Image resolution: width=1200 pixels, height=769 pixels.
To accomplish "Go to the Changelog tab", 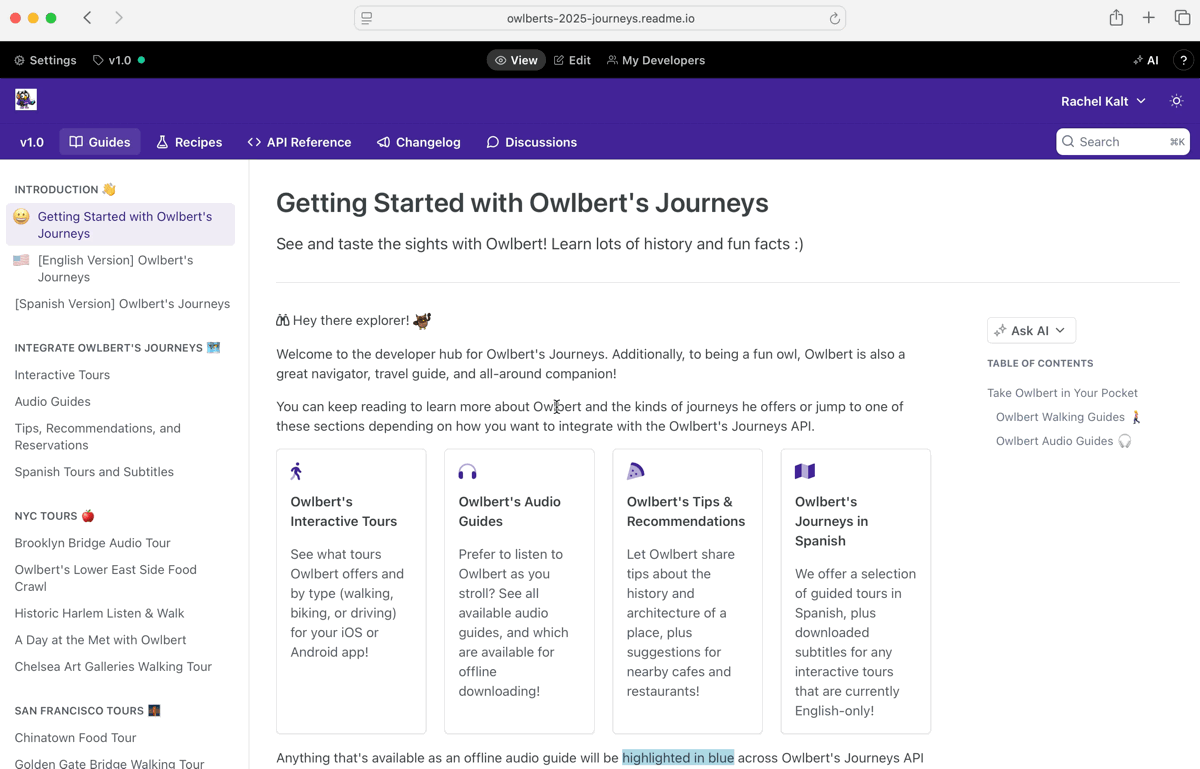I will tap(418, 142).
